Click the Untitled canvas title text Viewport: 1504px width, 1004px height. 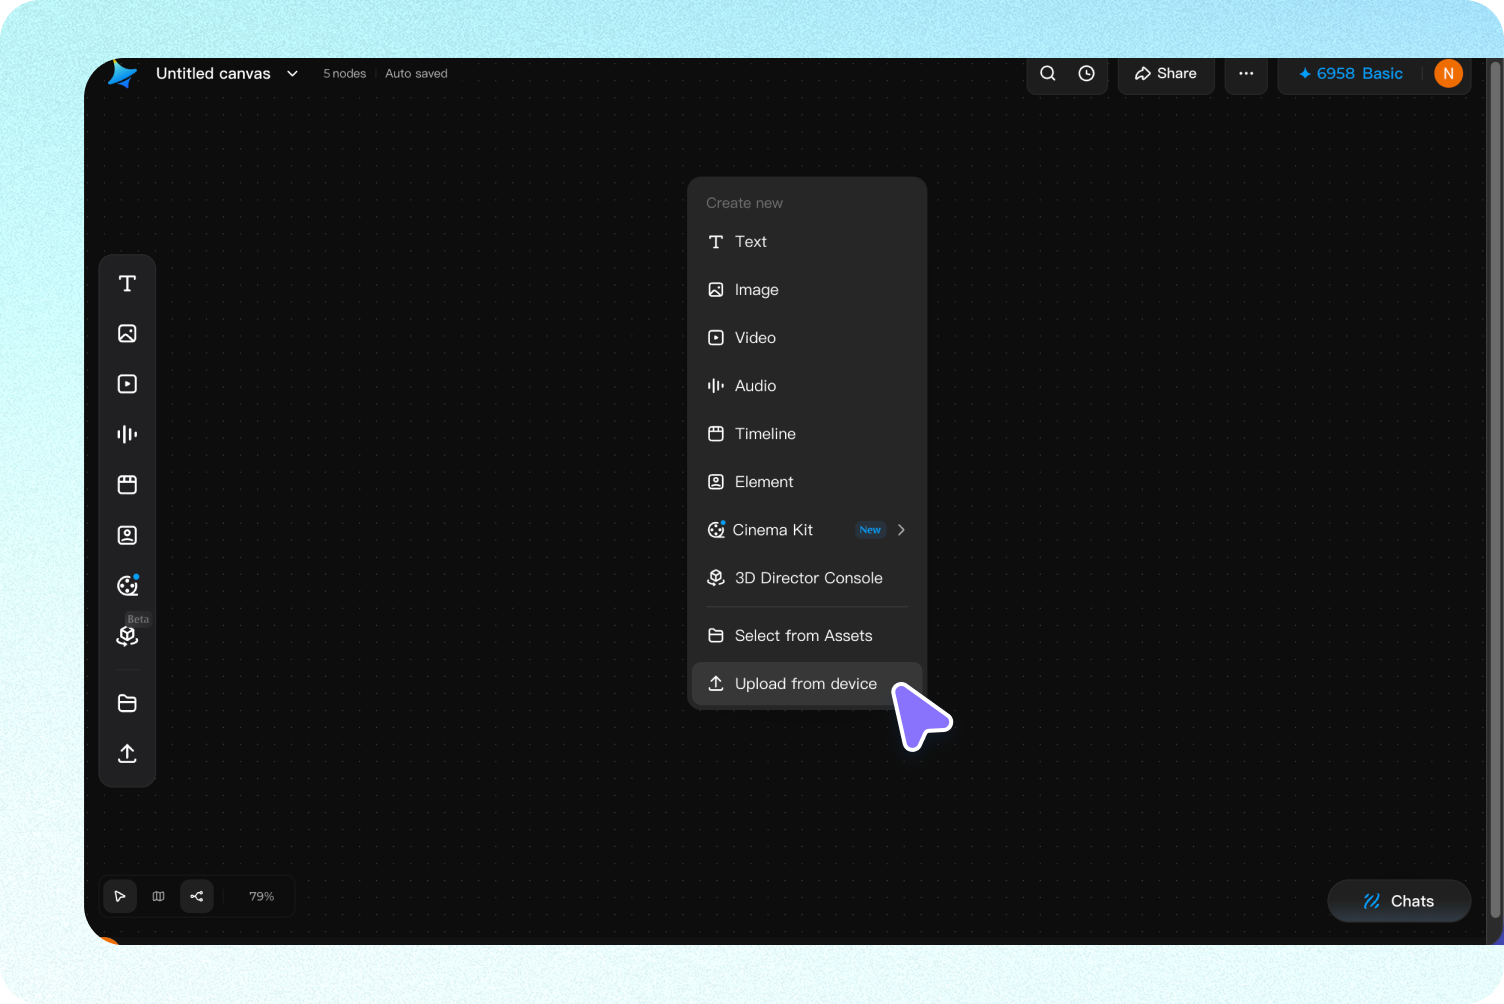(x=213, y=73)
